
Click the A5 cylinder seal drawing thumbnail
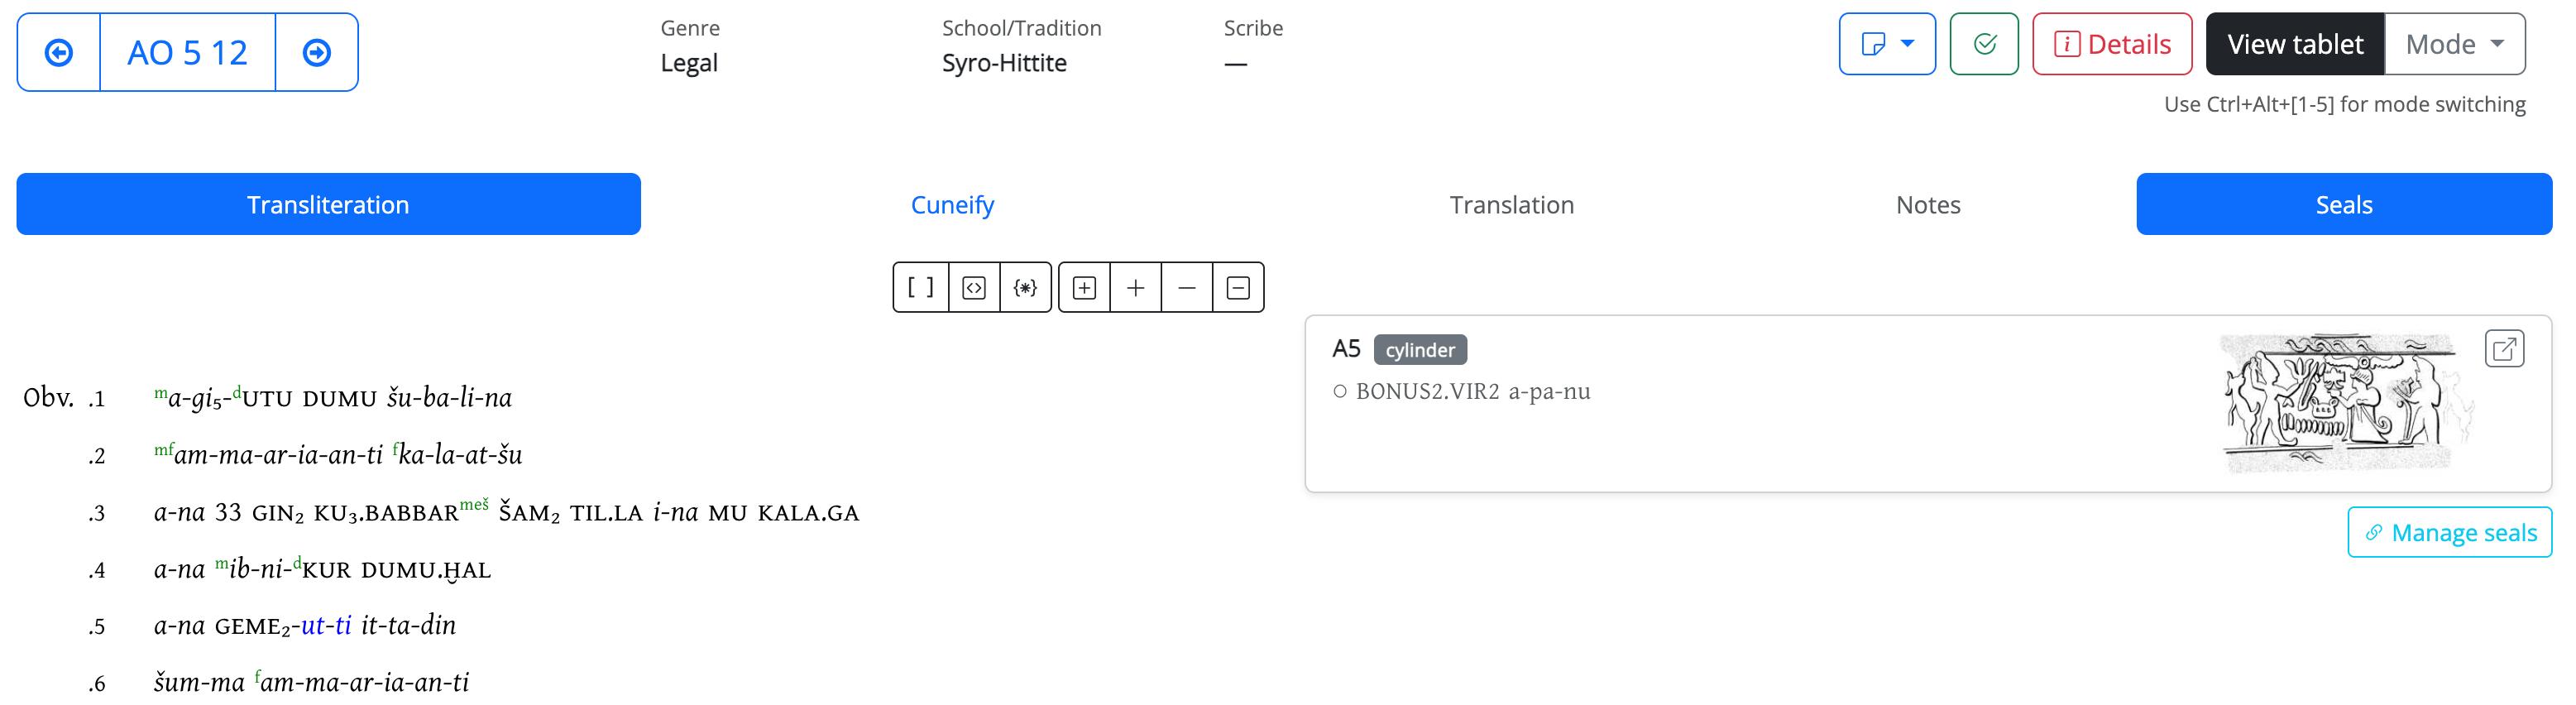(2345, 403)
